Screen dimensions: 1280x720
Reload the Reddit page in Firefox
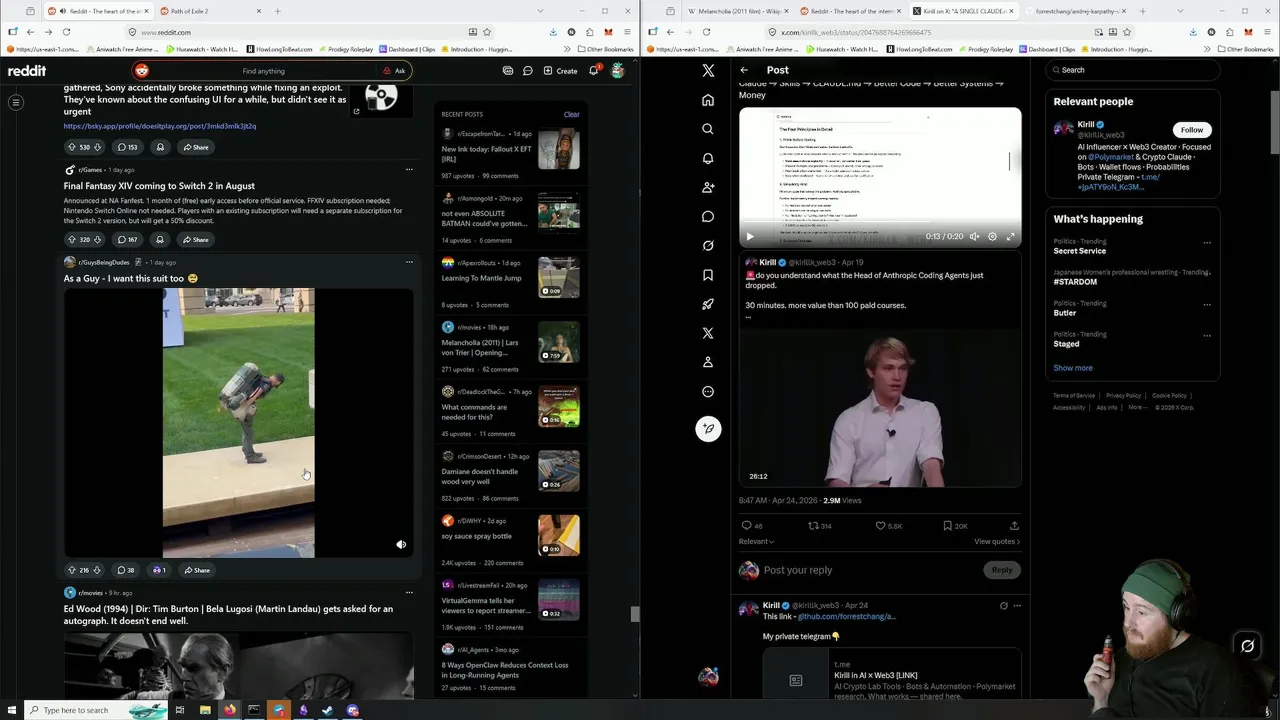(x=66, y=32)
